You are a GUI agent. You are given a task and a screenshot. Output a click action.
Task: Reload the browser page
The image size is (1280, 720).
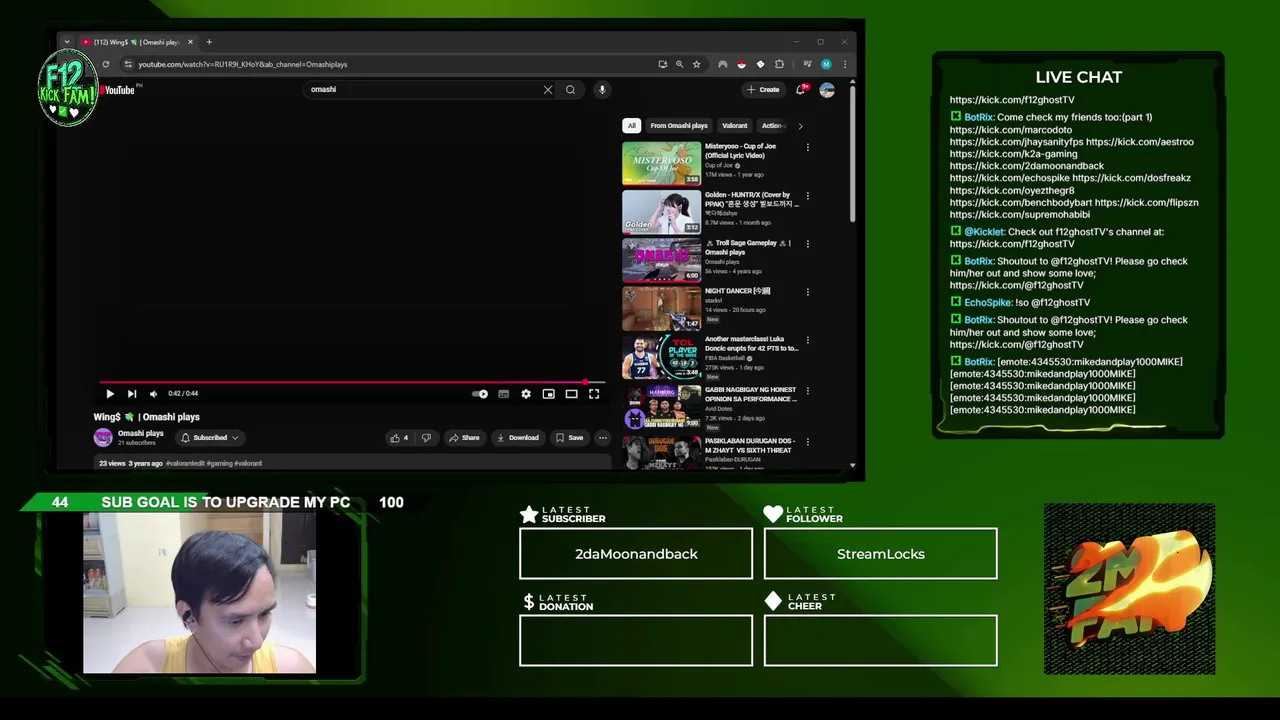[105, 64]
